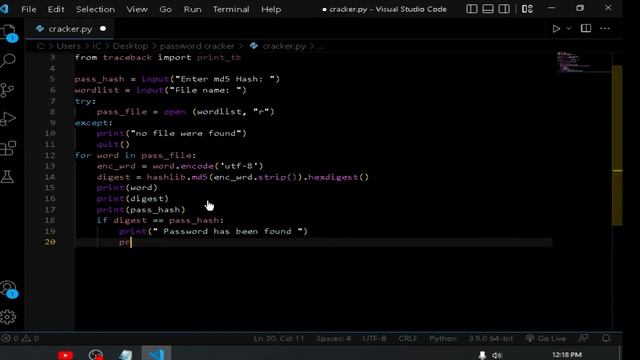Click 'hexdigest' on line 14
This screenshot has width=640, height=360.
tap(333, 177)
